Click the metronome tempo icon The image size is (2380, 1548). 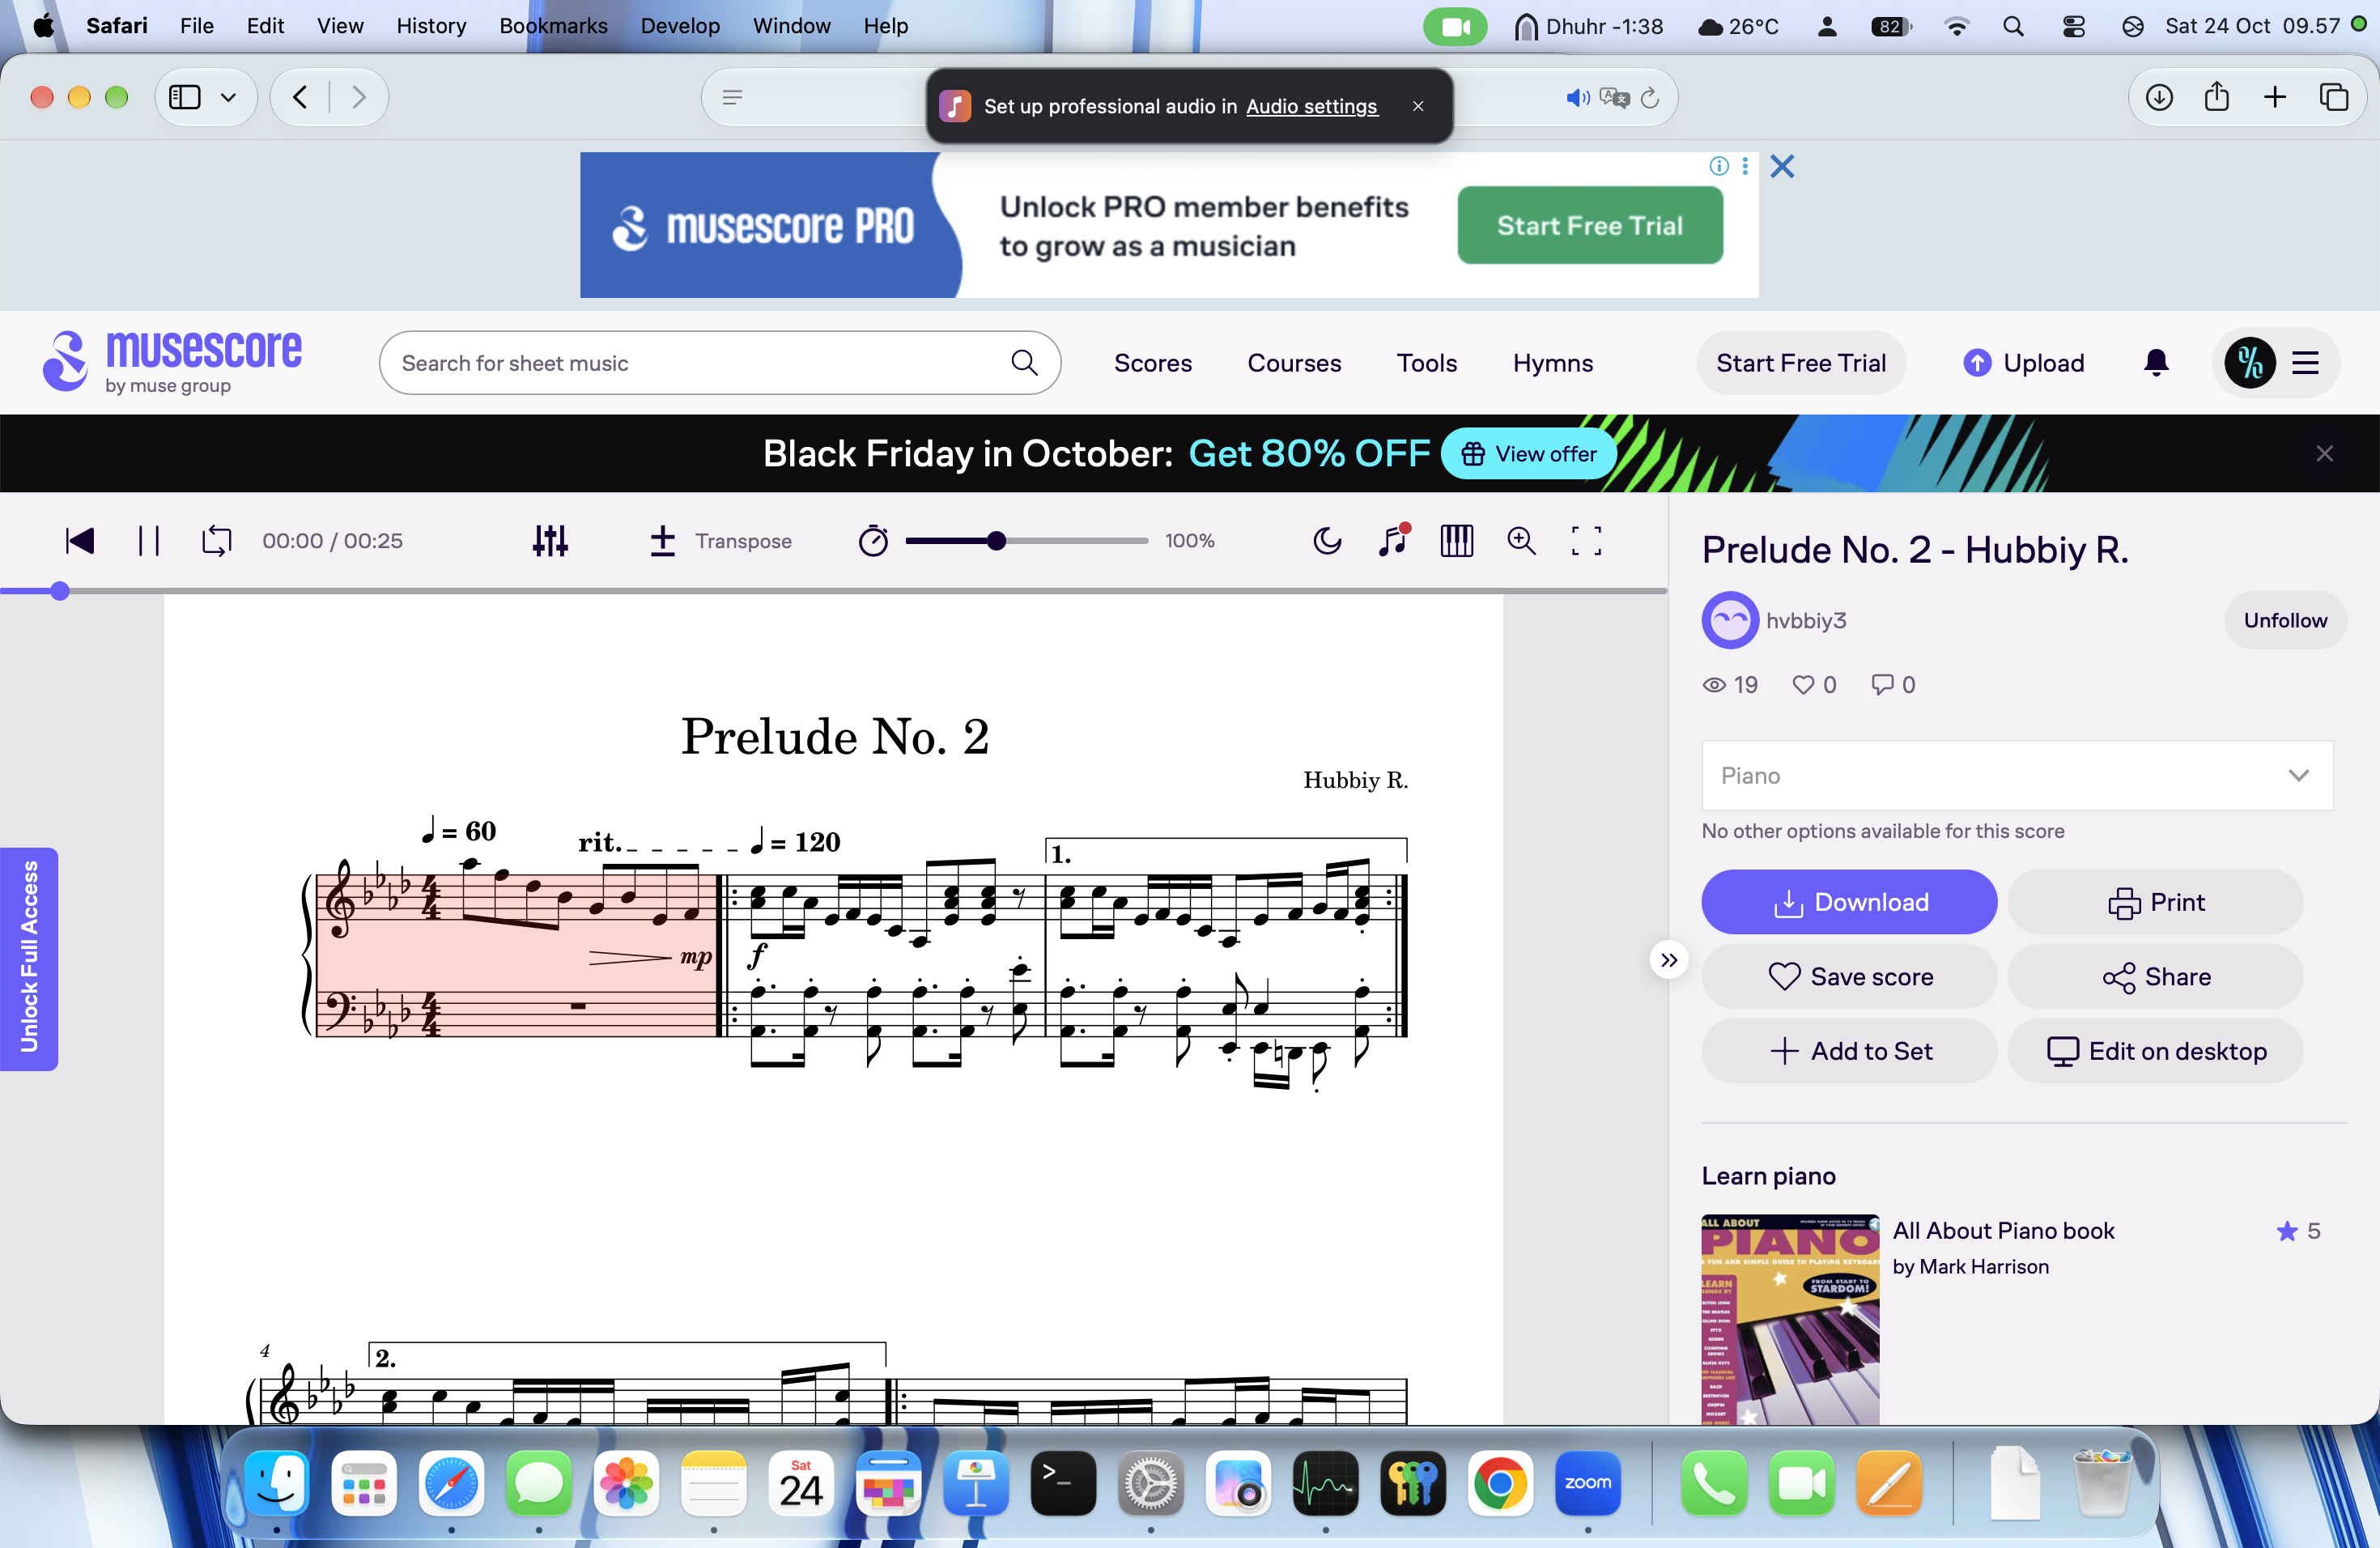pos(873,541)
